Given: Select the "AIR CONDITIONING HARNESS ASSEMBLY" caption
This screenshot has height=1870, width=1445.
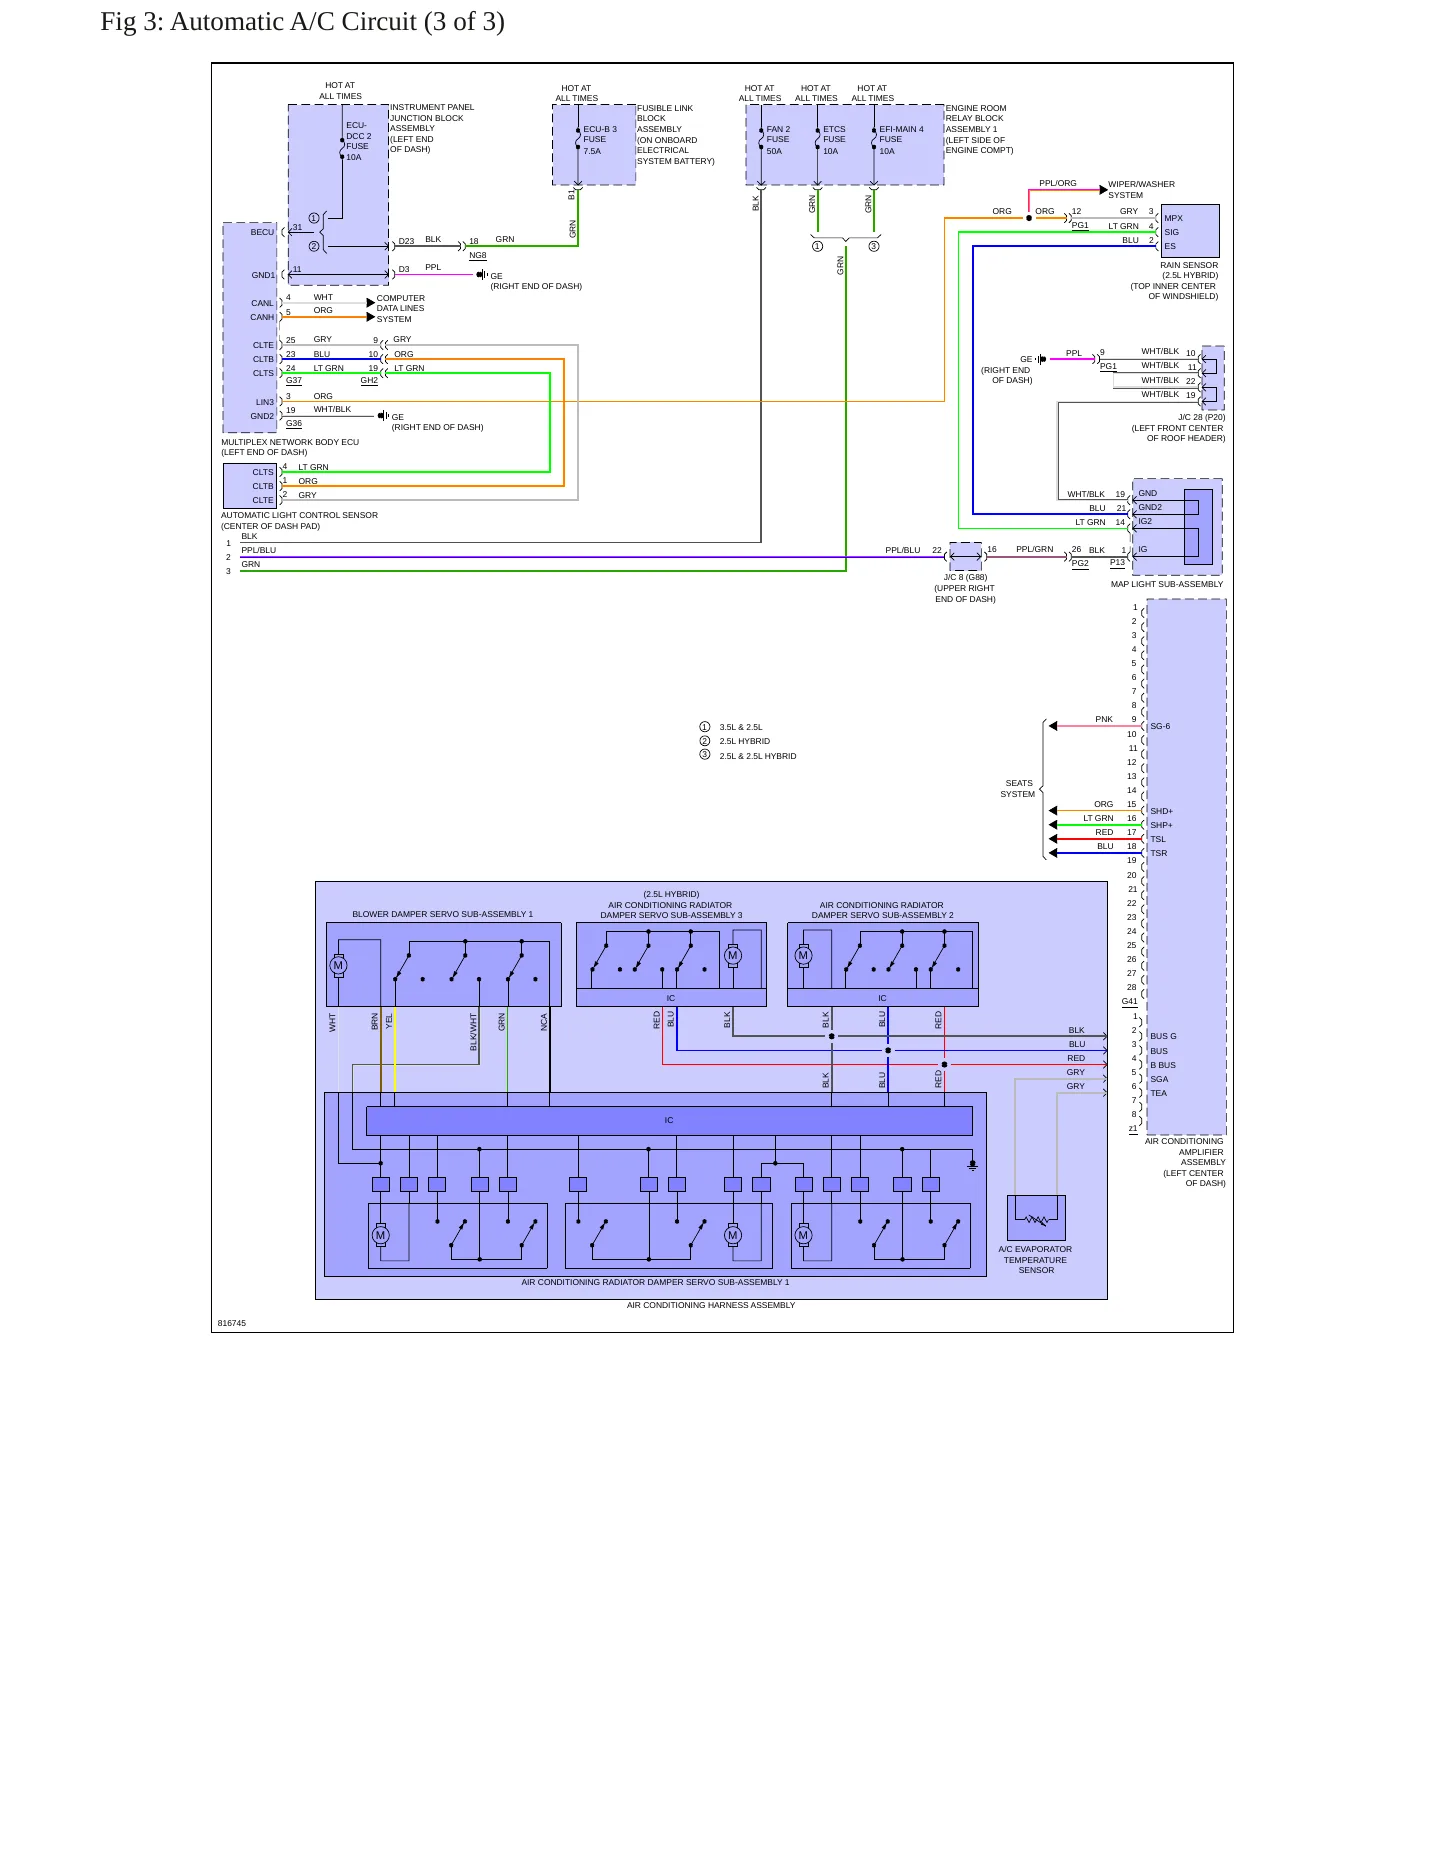Looking at the screenshot, I should coord(711,1305).
